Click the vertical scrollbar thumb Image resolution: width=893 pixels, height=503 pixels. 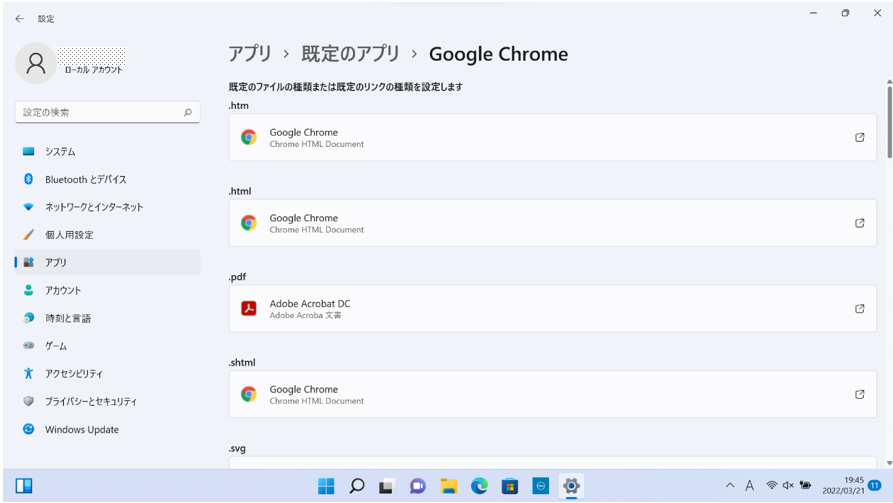(889, 121)
